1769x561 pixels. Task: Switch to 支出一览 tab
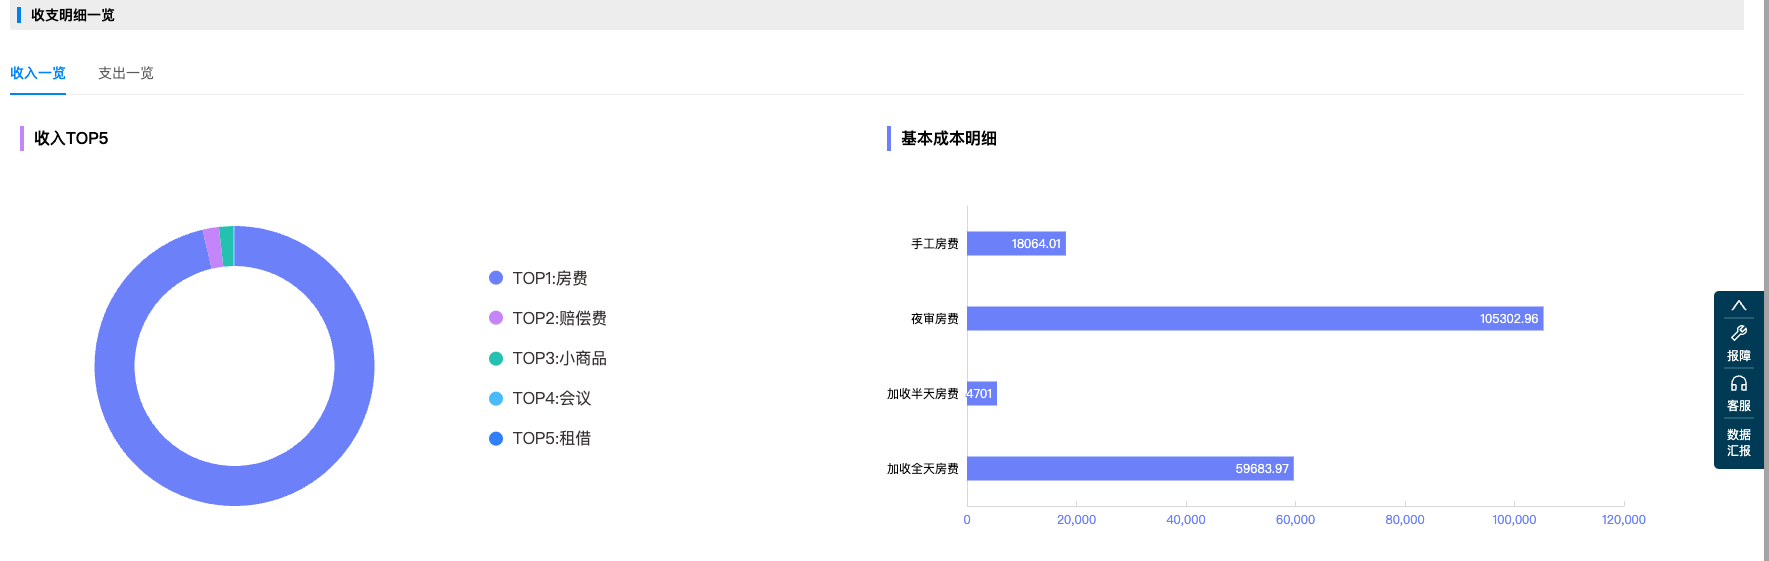(126, 73)
